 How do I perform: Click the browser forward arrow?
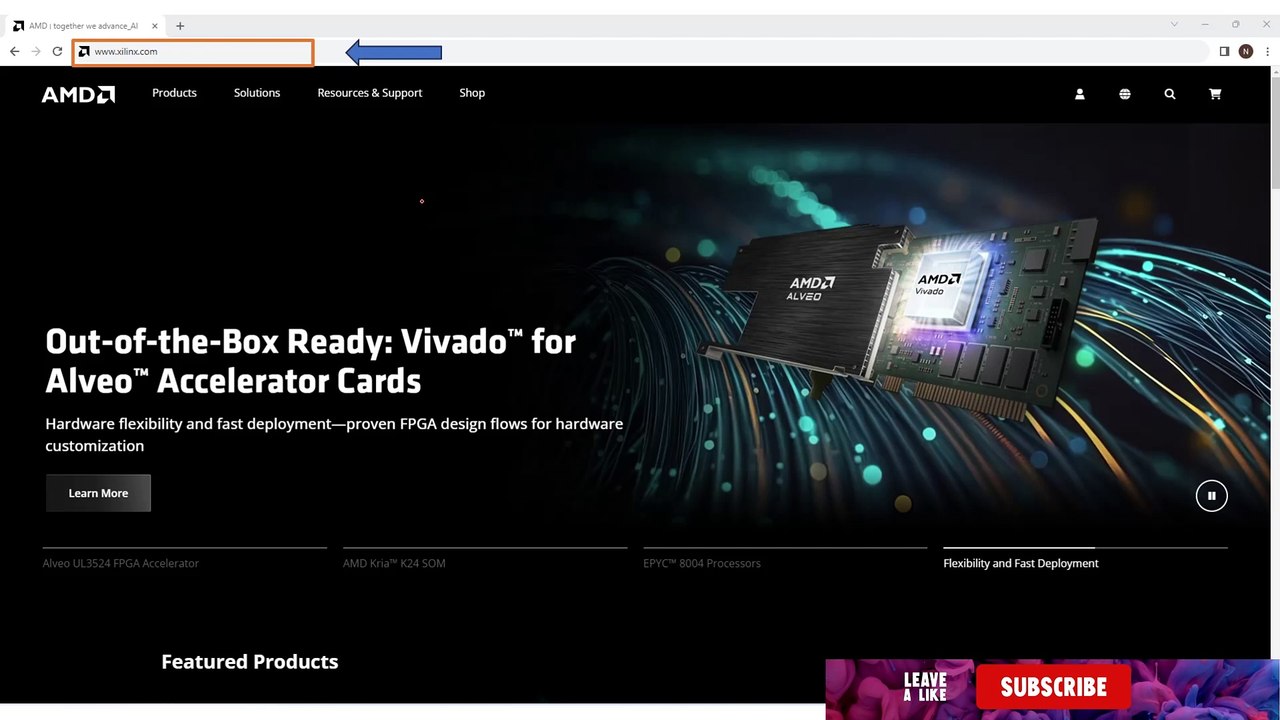(x=36, y=51)
